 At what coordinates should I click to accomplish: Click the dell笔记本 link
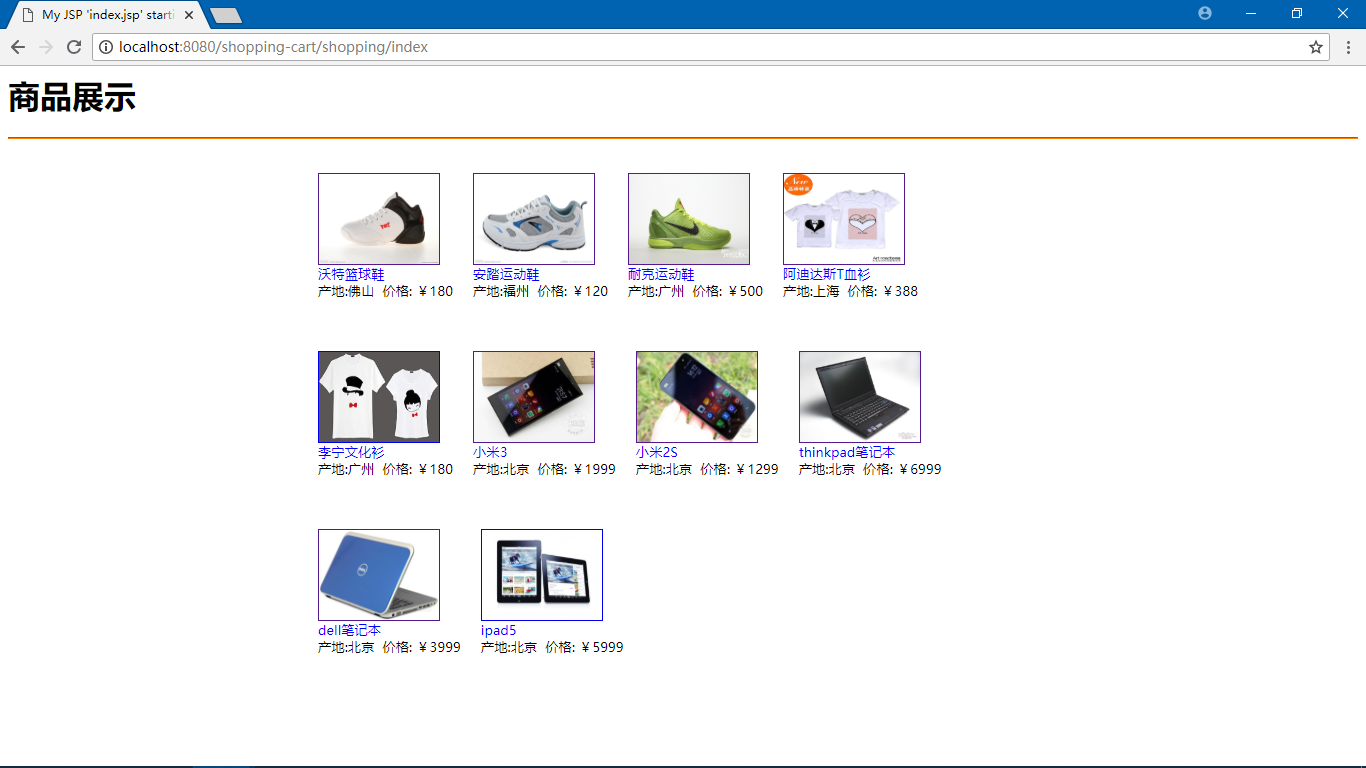click(x=349, y=630)
